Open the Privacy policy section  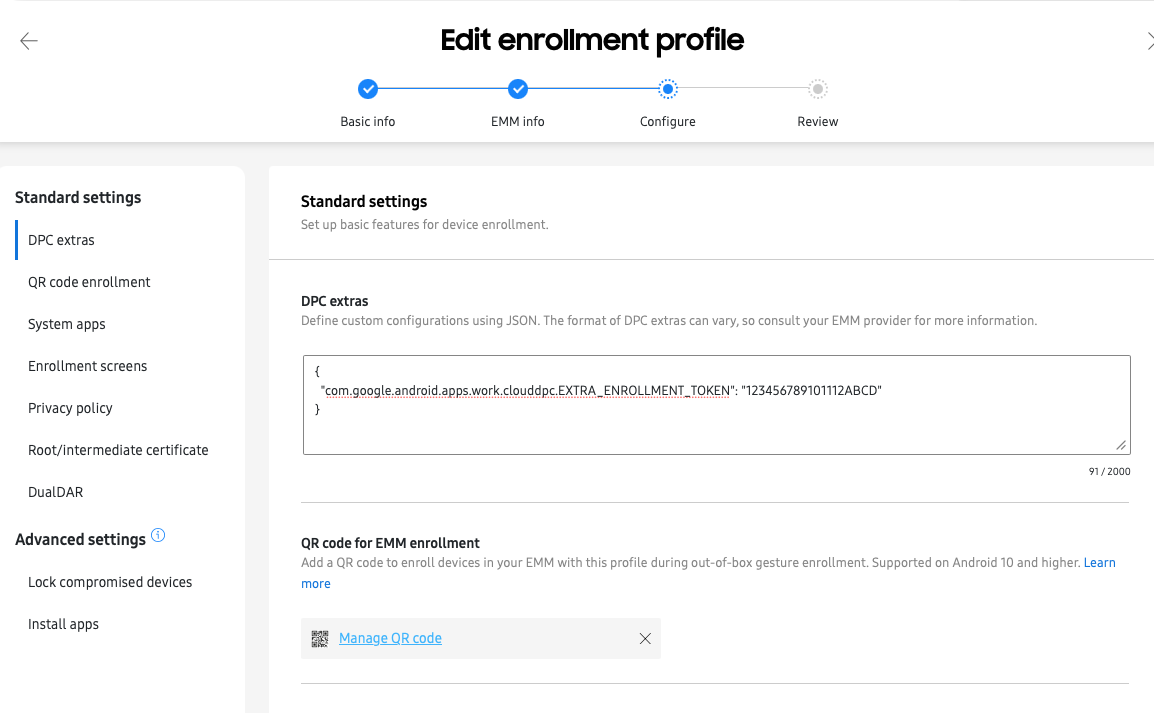(x=70, y=408)
